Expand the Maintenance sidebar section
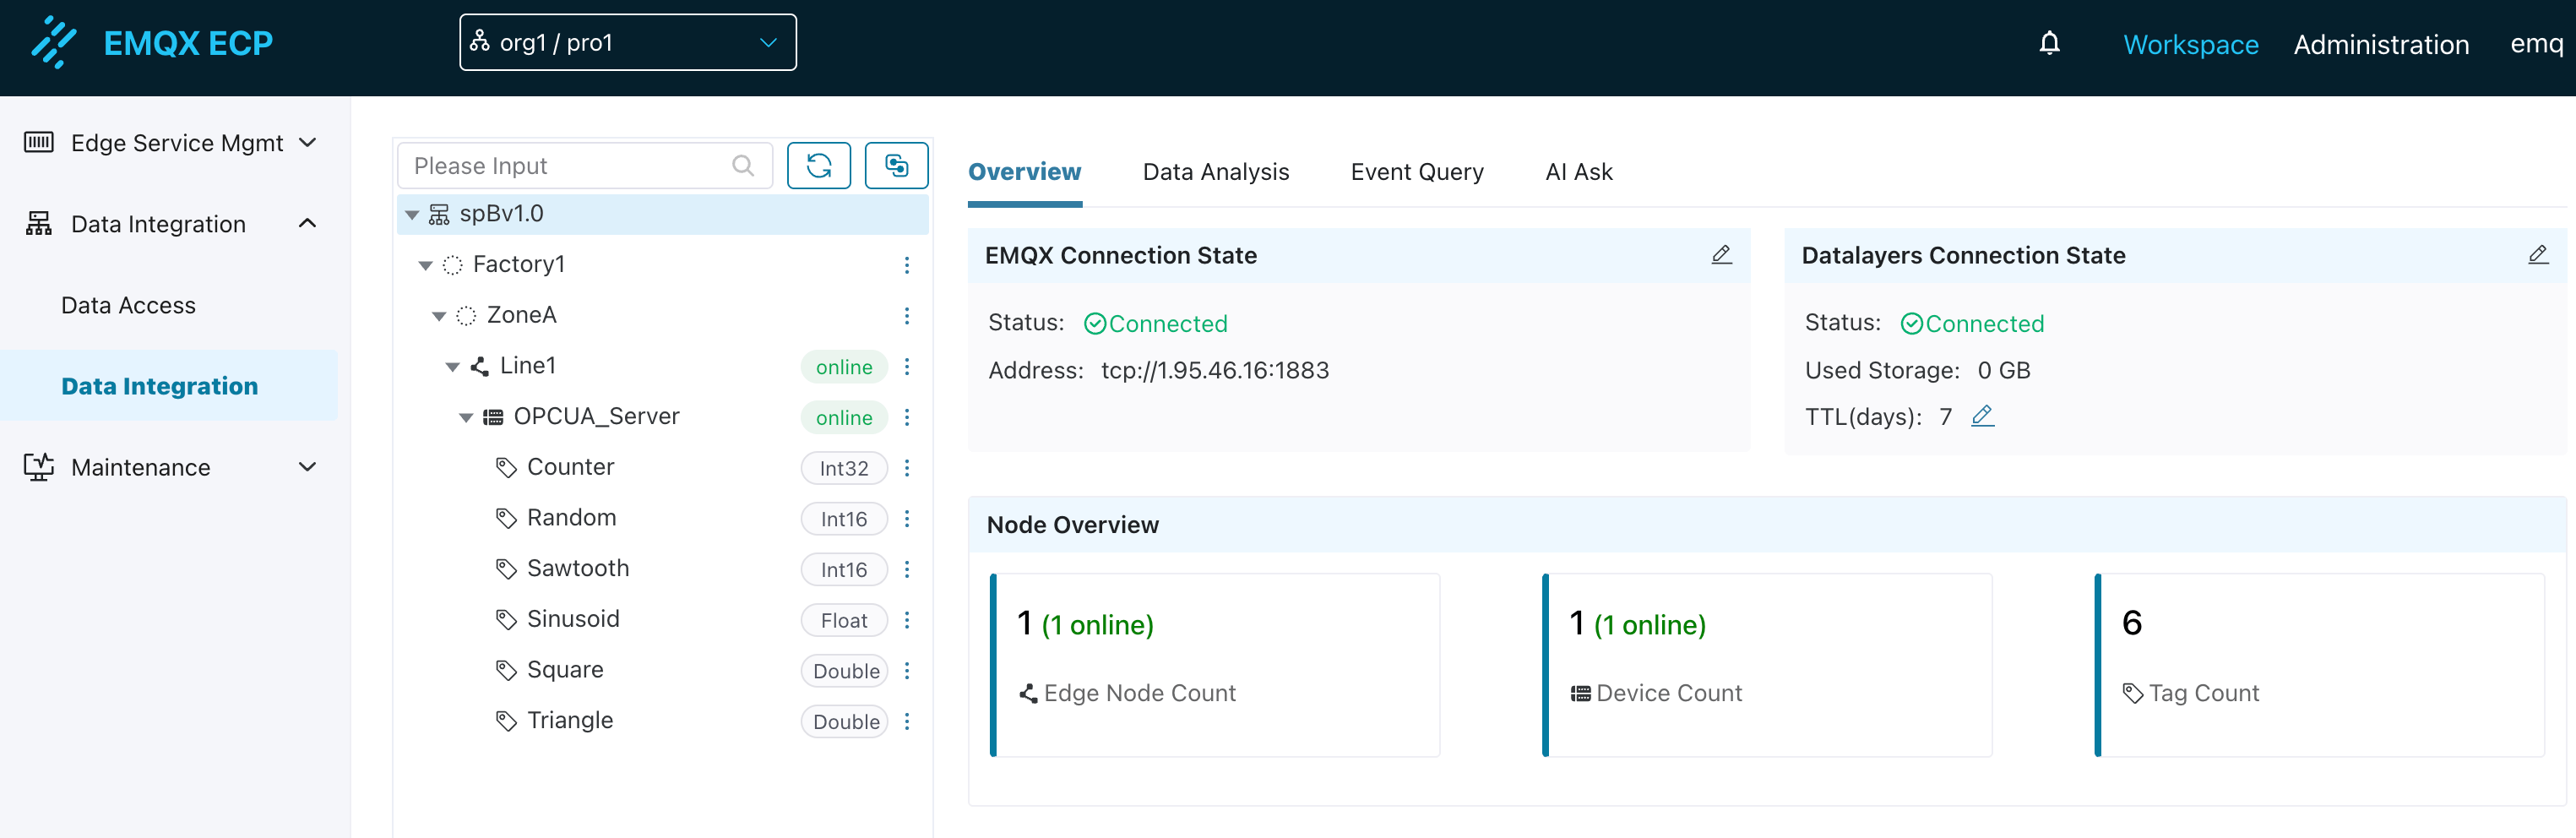 (x=170, y=467)
